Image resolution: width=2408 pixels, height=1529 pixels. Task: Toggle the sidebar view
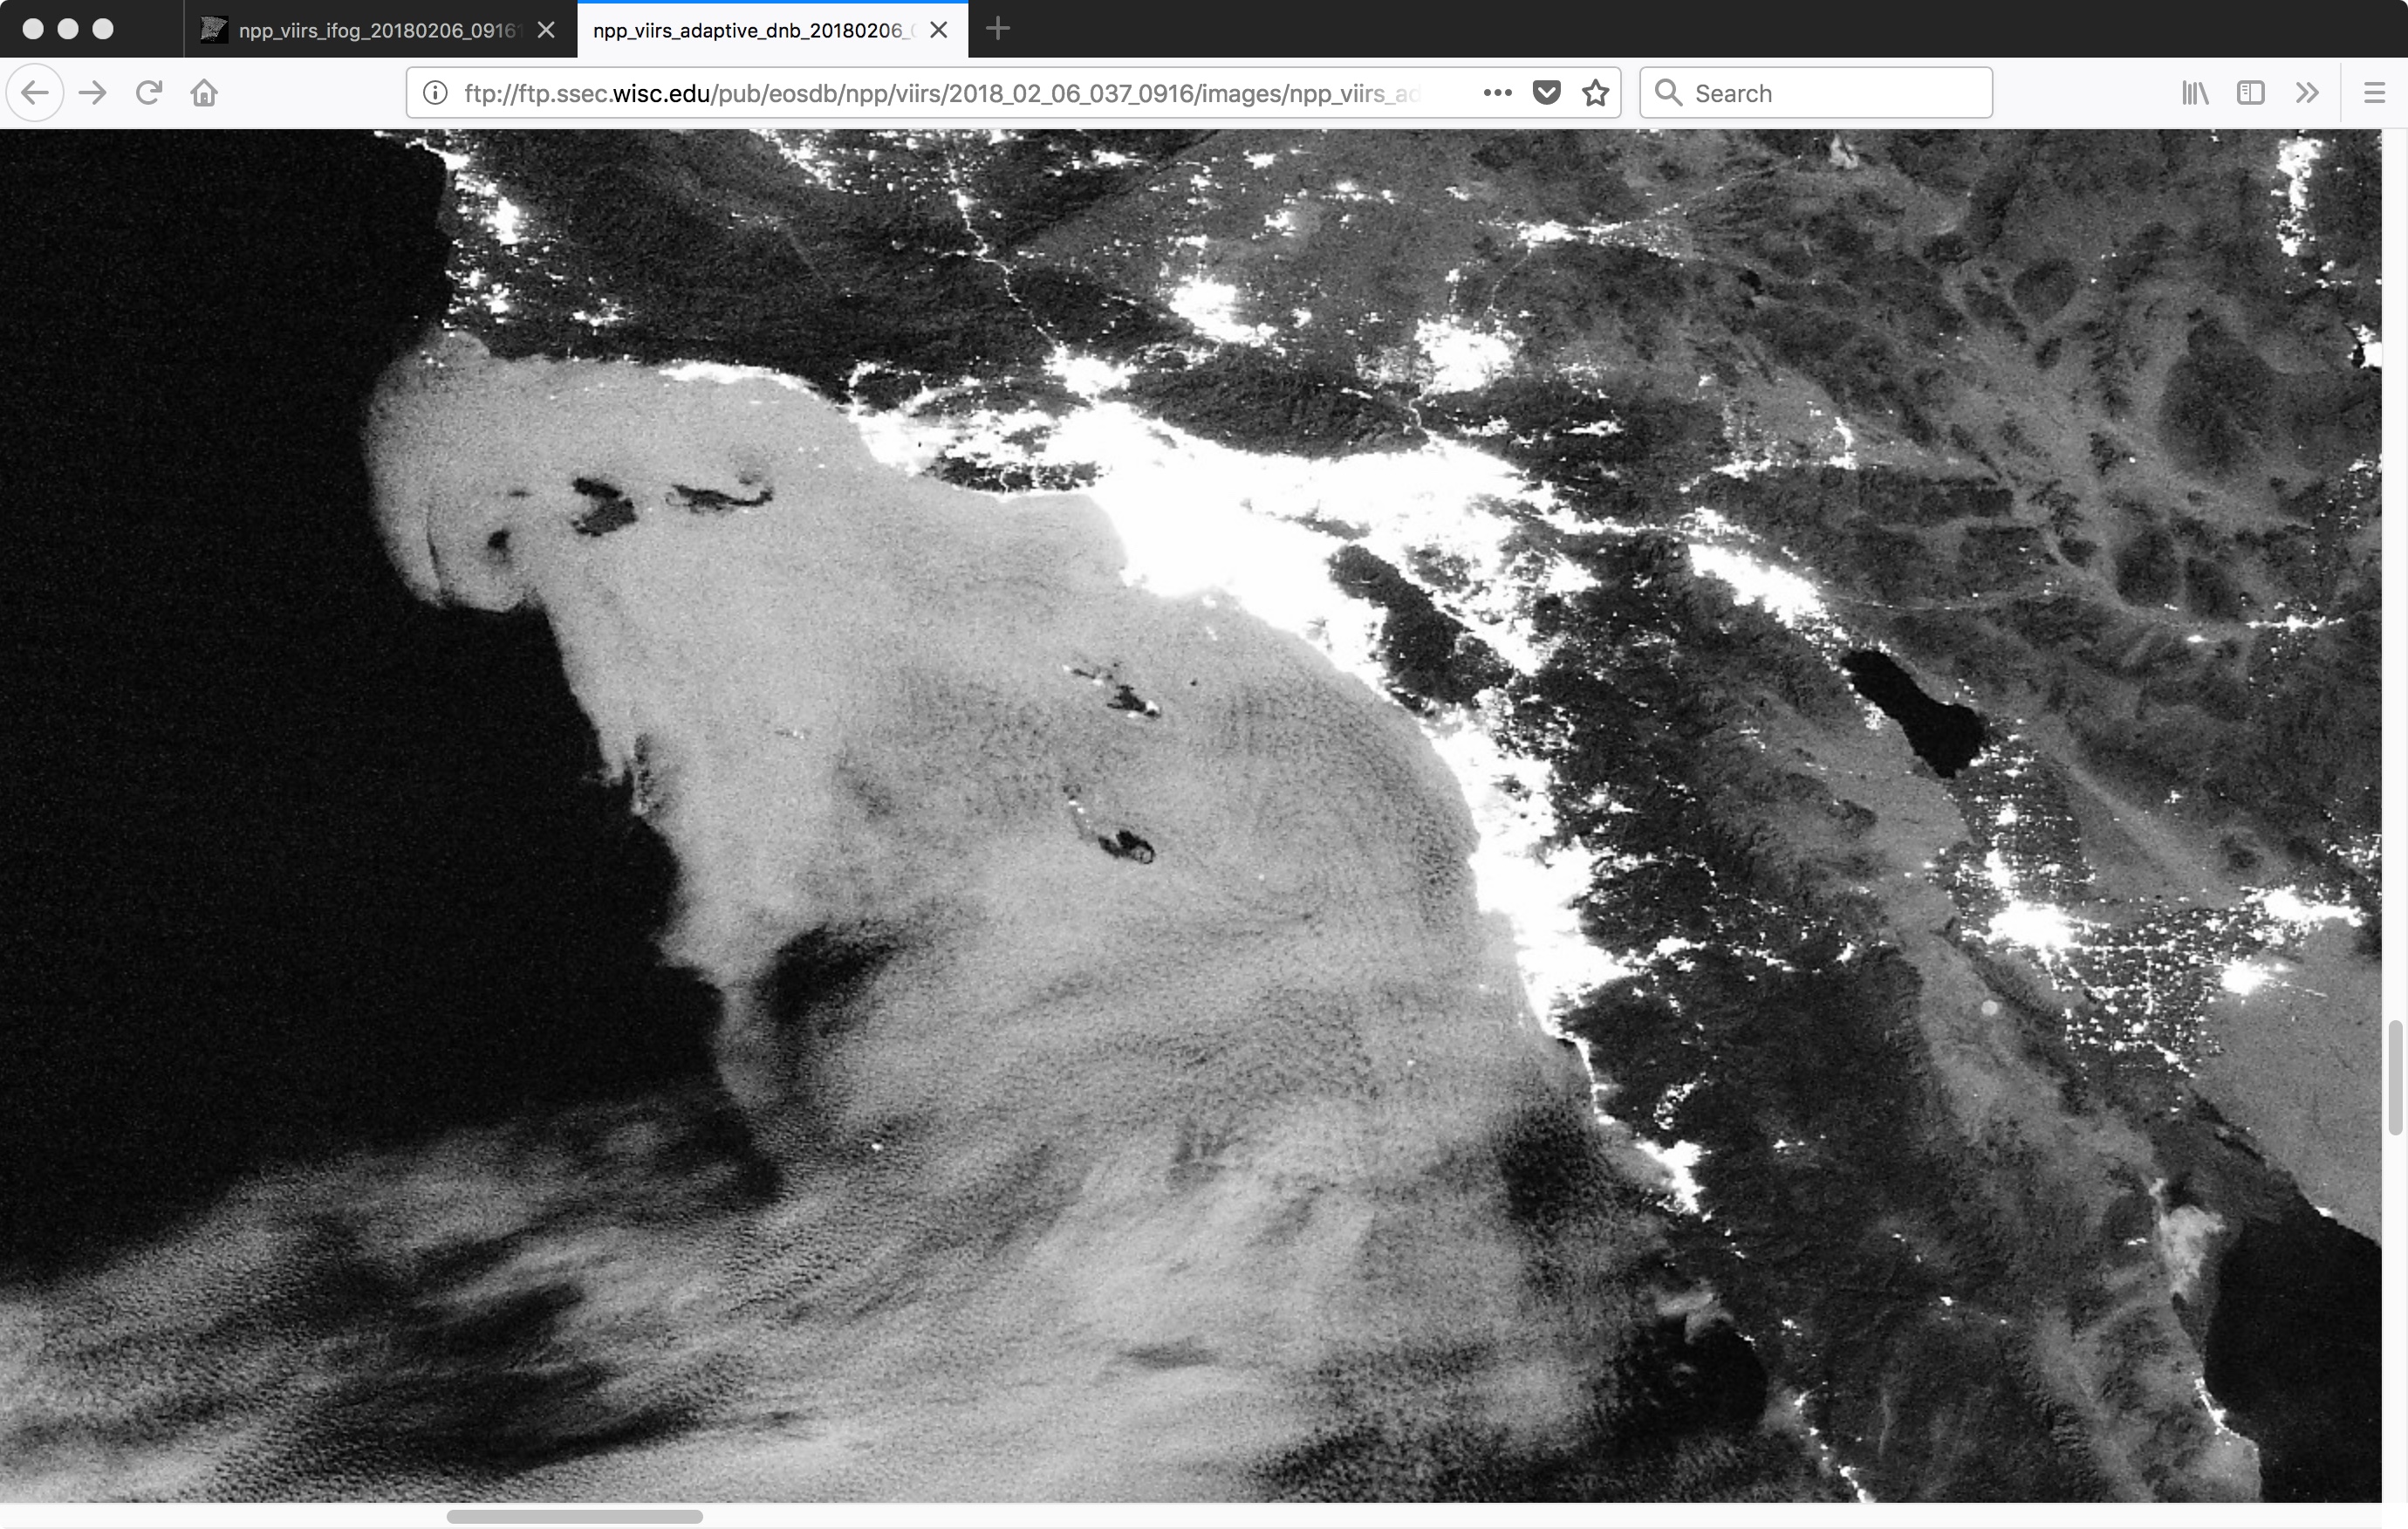pyautogui.click(x=2250, y=93)
